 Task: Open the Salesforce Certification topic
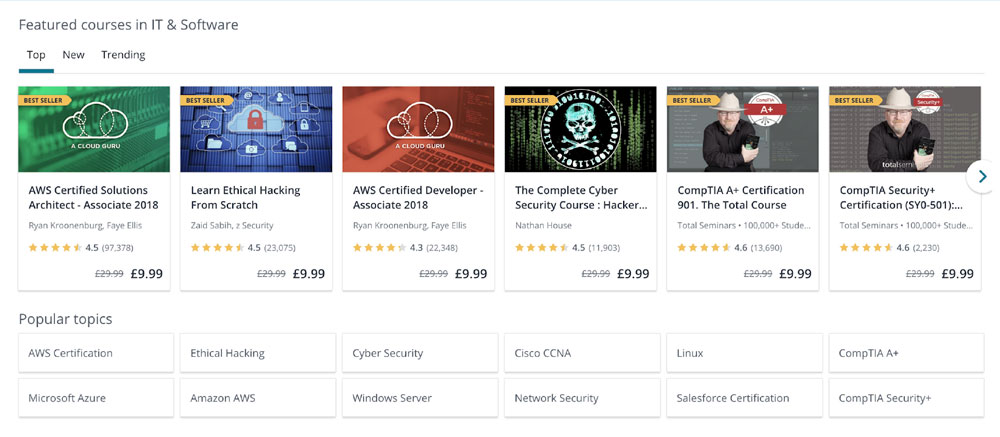(x=744, y=398)
